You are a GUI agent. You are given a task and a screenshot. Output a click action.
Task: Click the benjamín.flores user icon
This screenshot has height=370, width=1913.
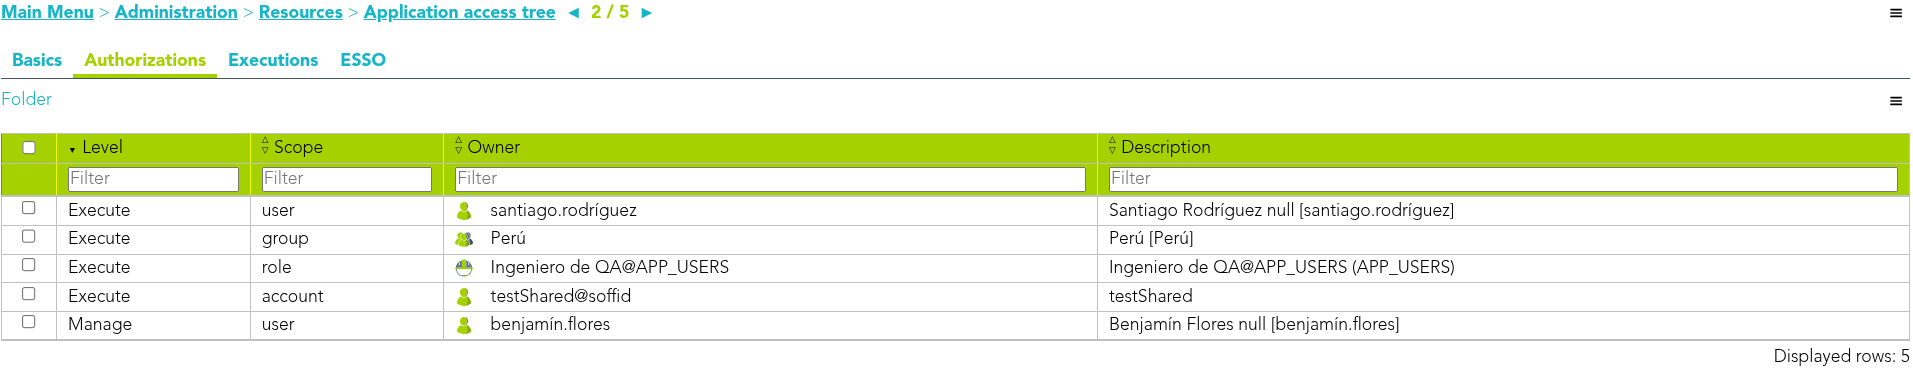464,325
